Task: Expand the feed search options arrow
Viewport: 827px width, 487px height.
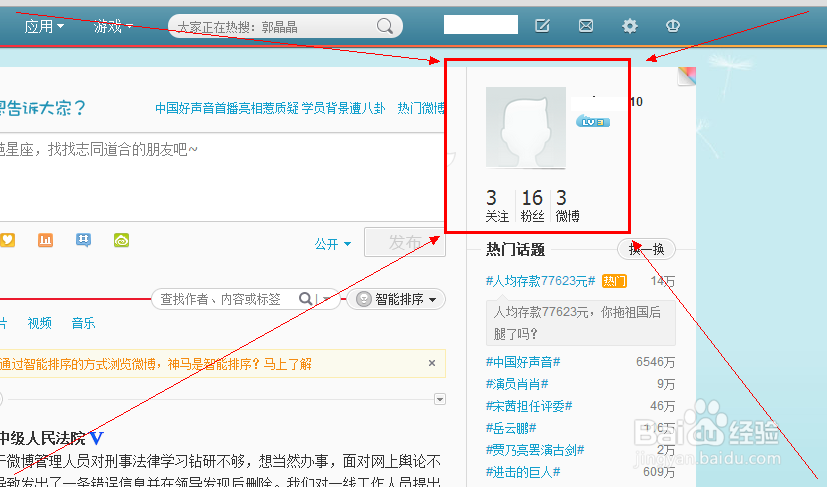Action: [x=327, y=299]
